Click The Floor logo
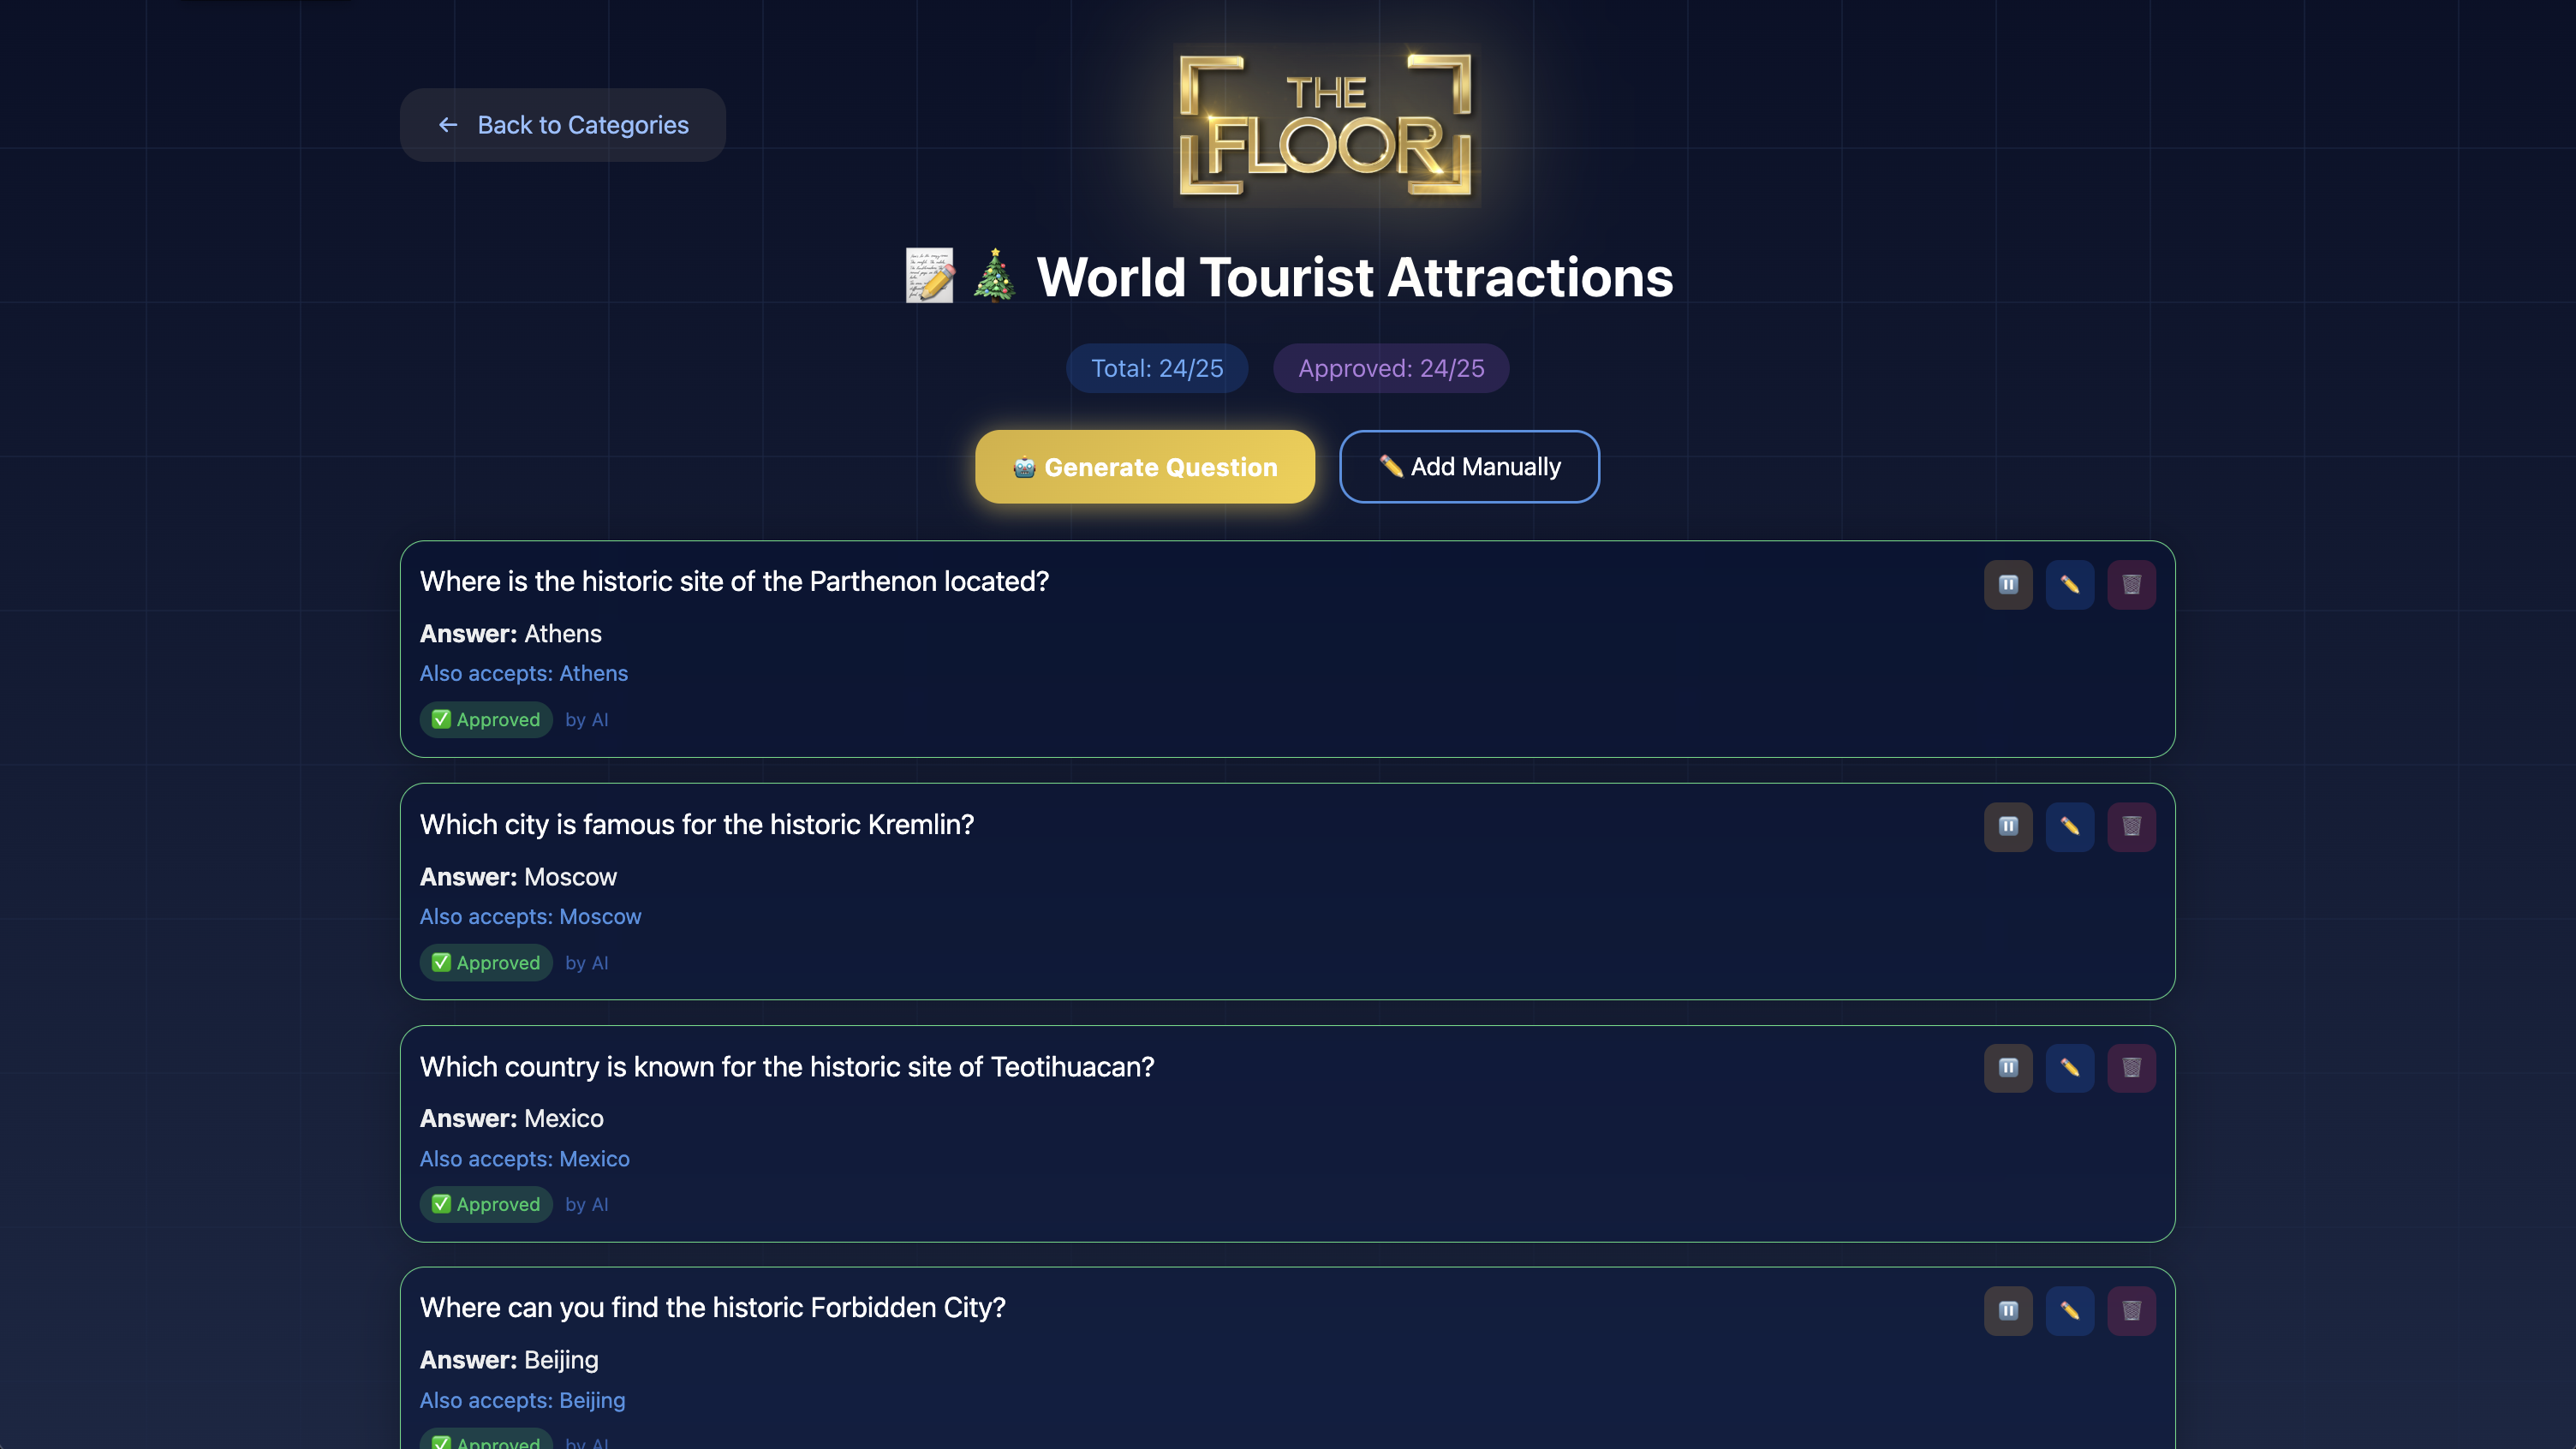This screenshot has width=2576, height=1449. pos(1326,125)
